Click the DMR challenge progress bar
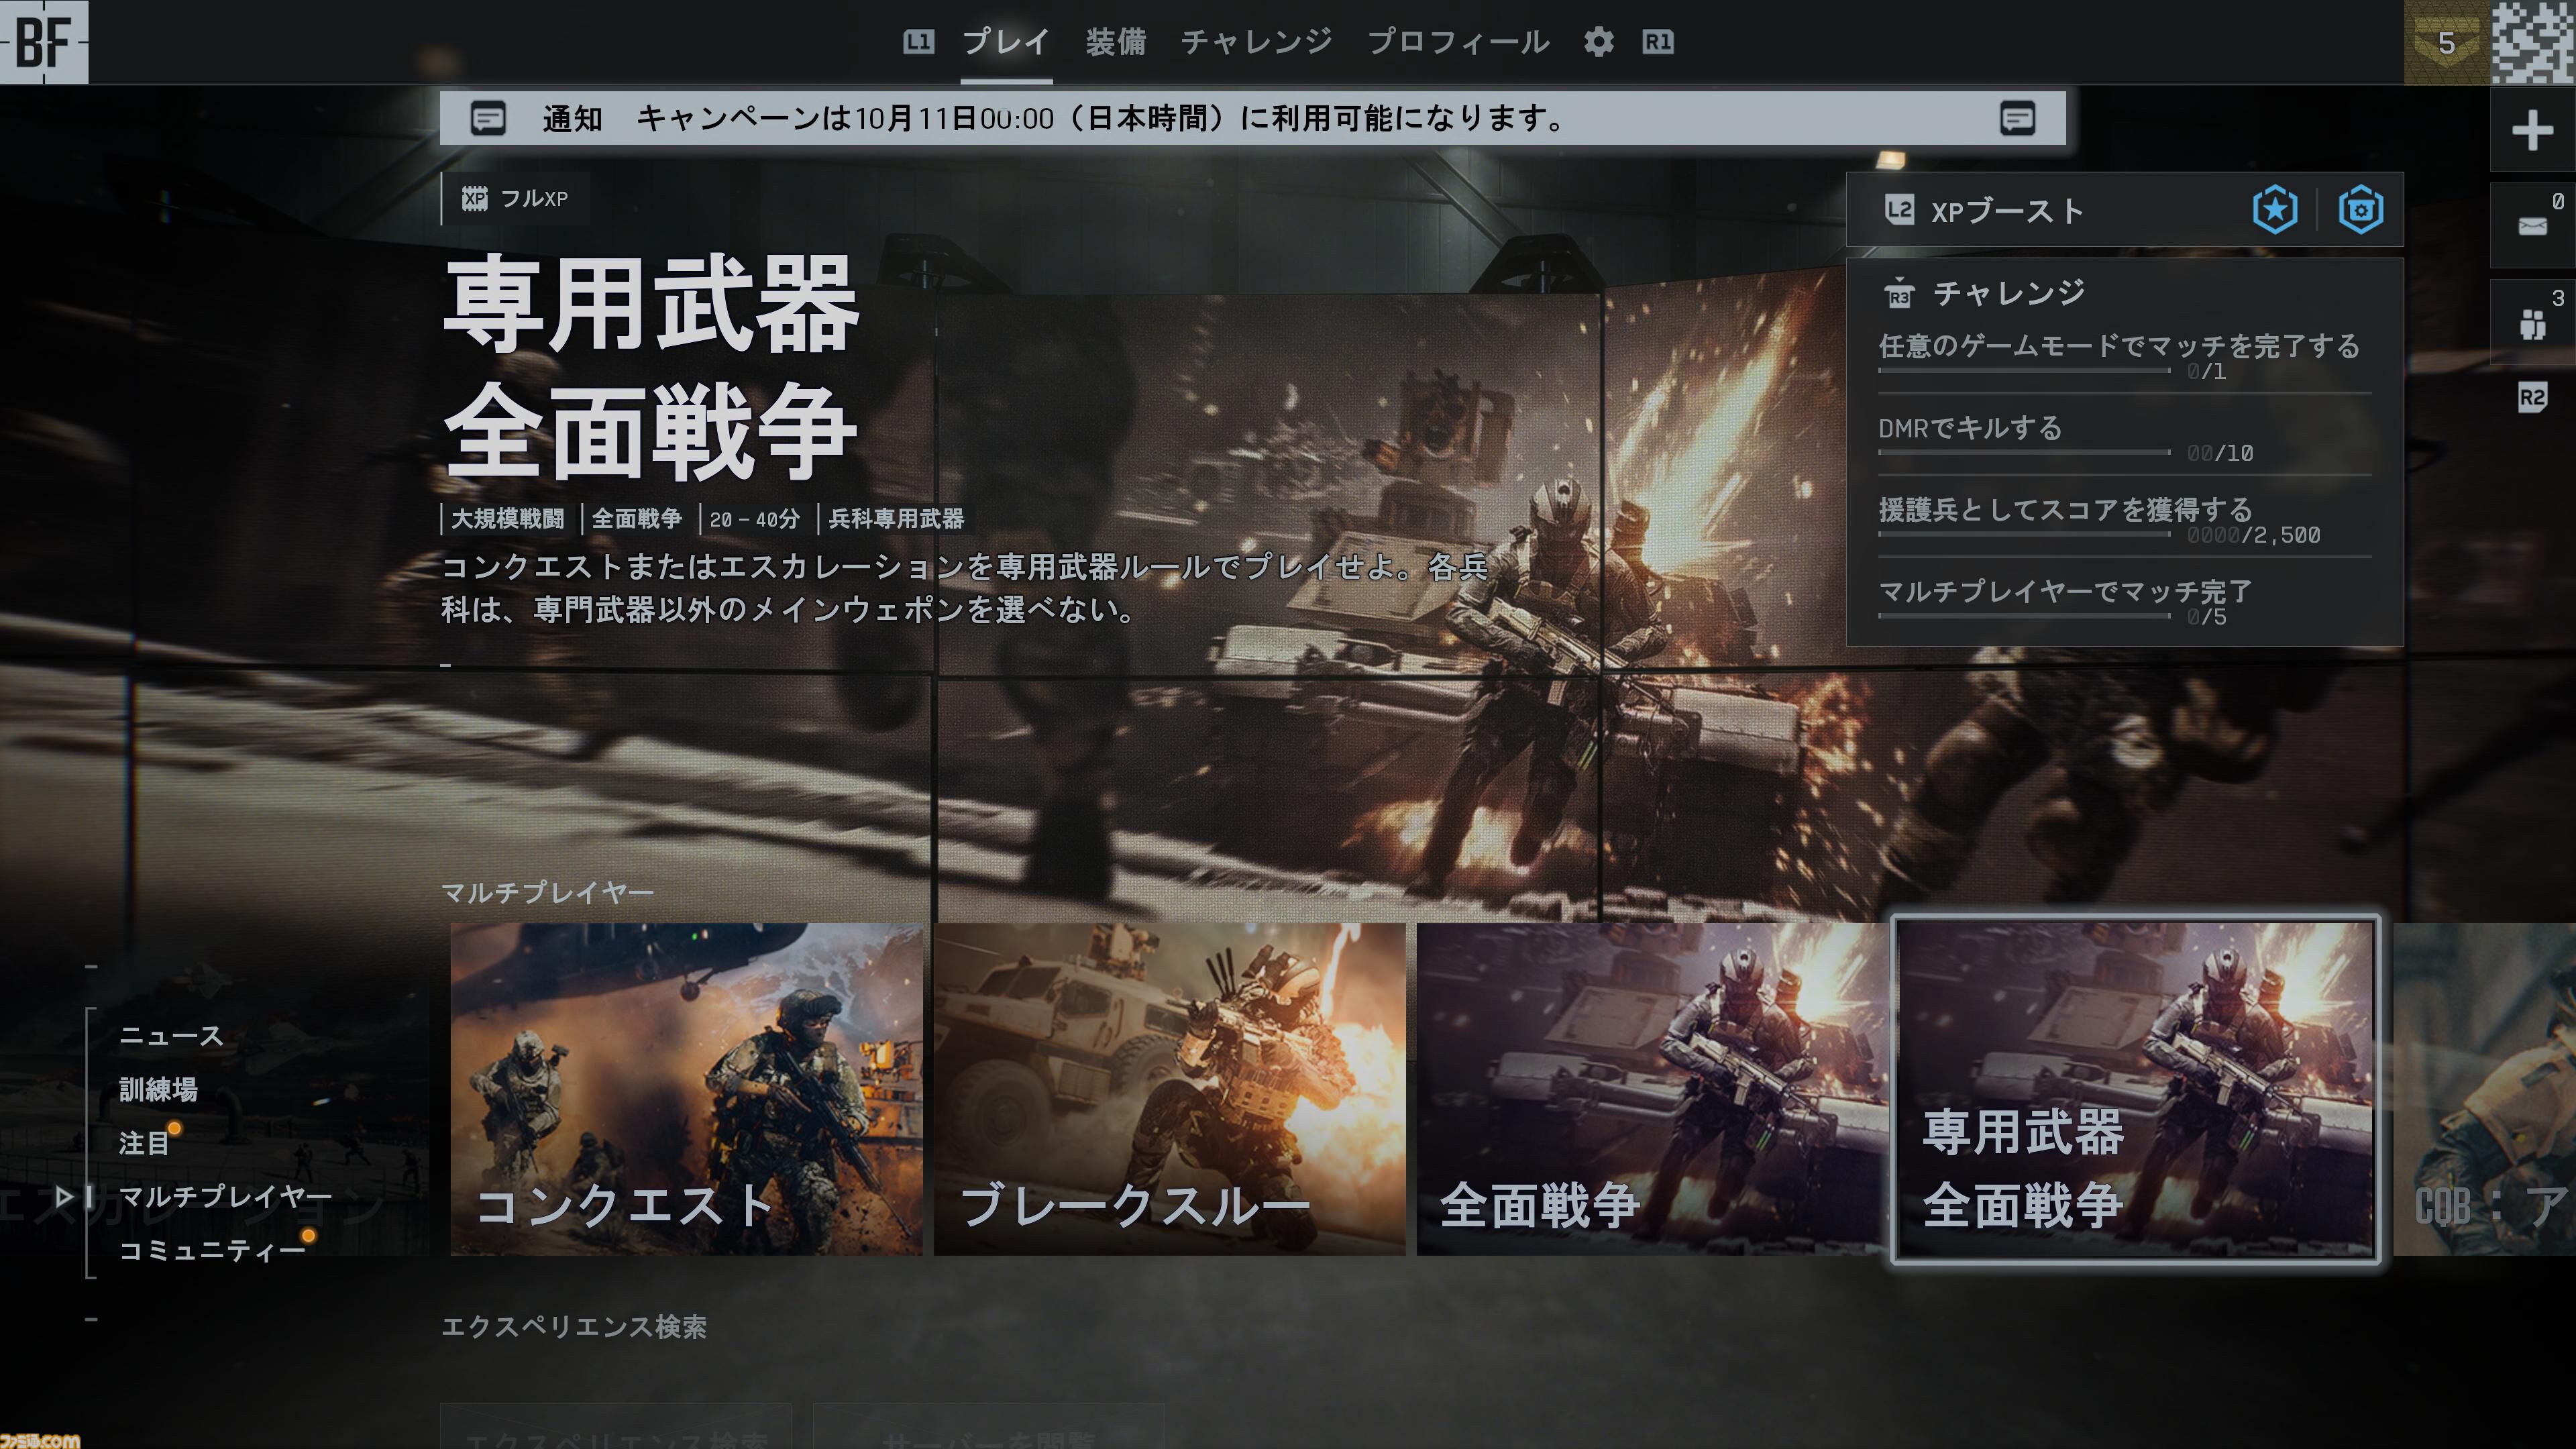The height and width of the screenshot is (1449, 2576). [x=2024, y=453]
